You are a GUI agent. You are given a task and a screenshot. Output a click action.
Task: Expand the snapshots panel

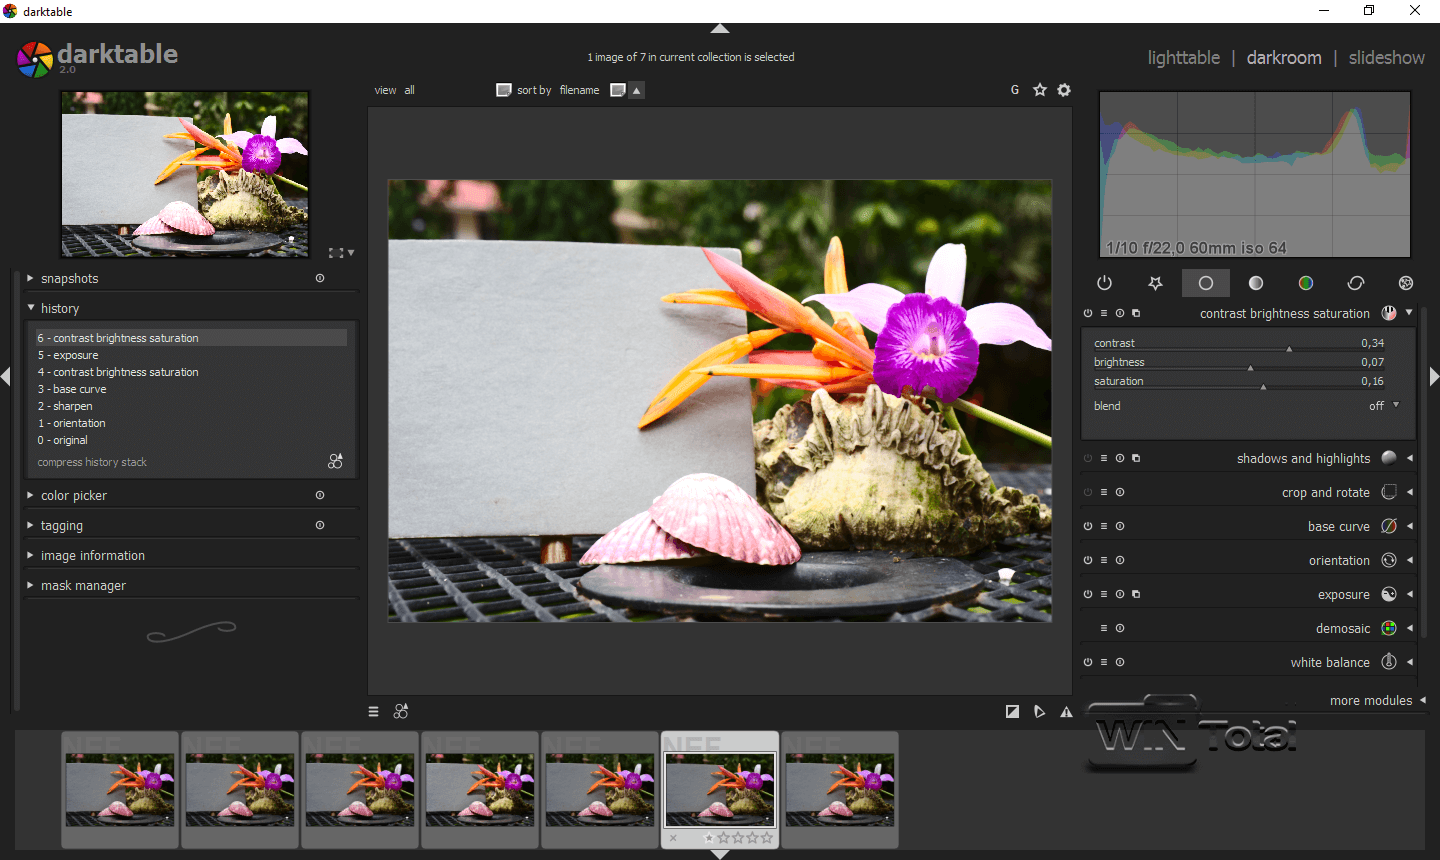(x=70, y=279)
